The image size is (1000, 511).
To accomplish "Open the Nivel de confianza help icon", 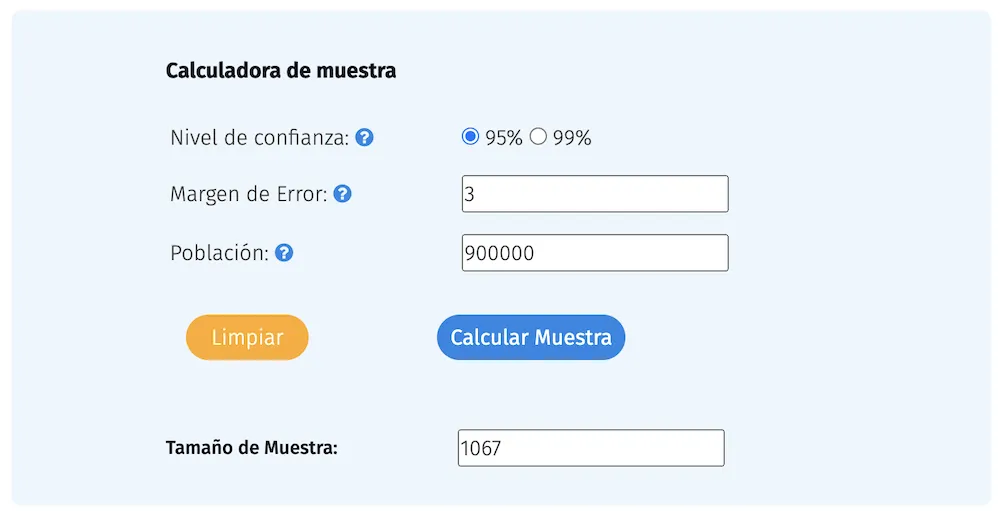I will (365, 138).
